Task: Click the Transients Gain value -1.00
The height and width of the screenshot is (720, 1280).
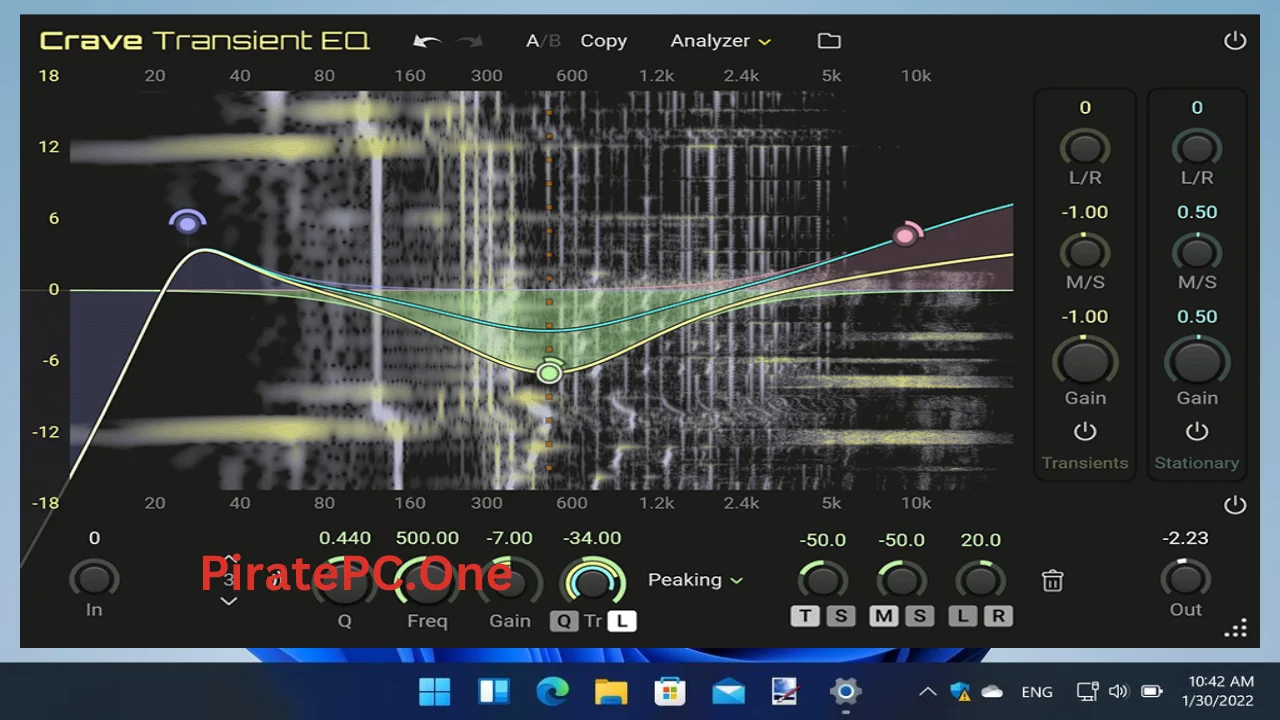Action: pyautogui.click(x=1085, y=316)
